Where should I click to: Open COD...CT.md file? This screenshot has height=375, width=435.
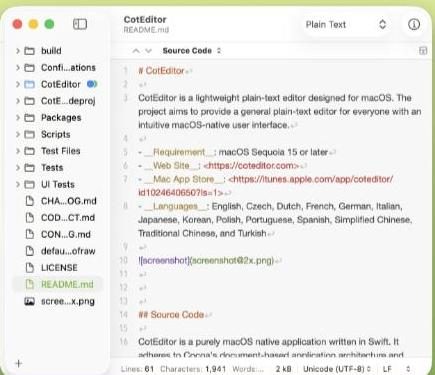(x=68, y=217)
